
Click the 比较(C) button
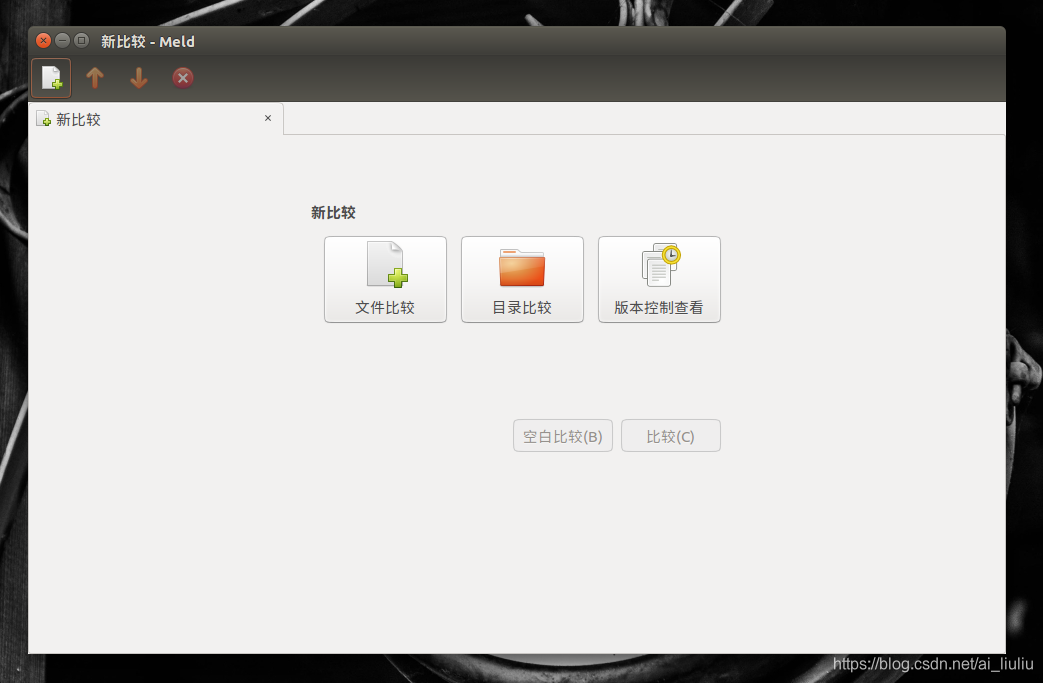(x=670, y=436)
